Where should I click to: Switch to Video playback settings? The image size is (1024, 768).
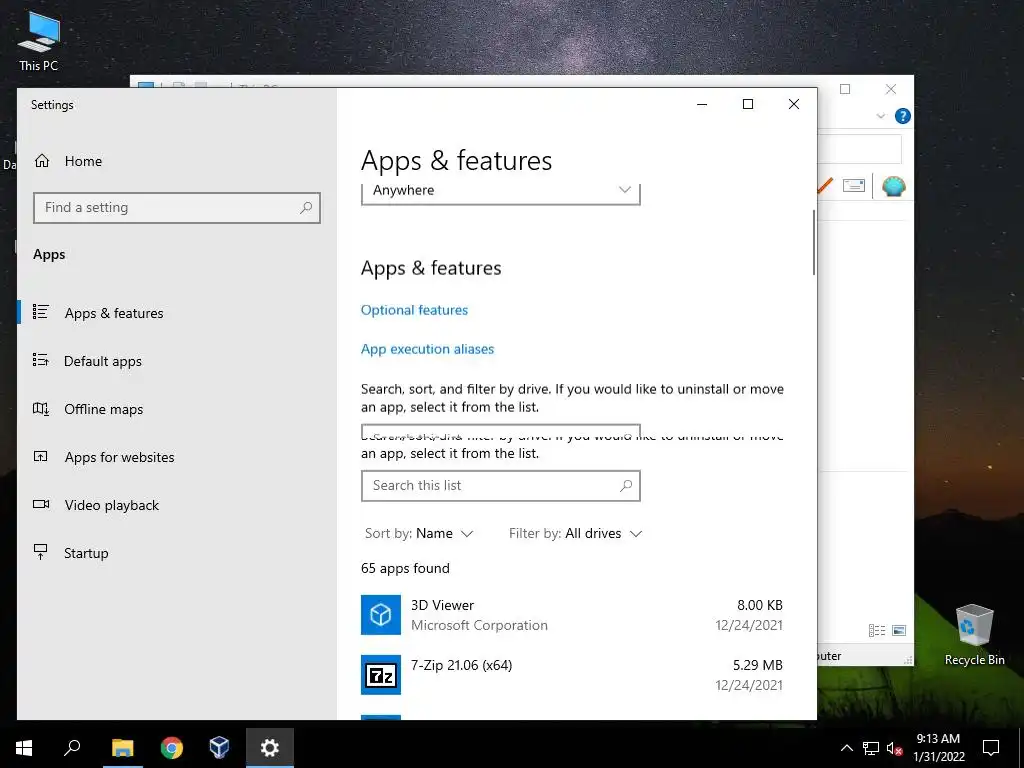tap(112, 505)
